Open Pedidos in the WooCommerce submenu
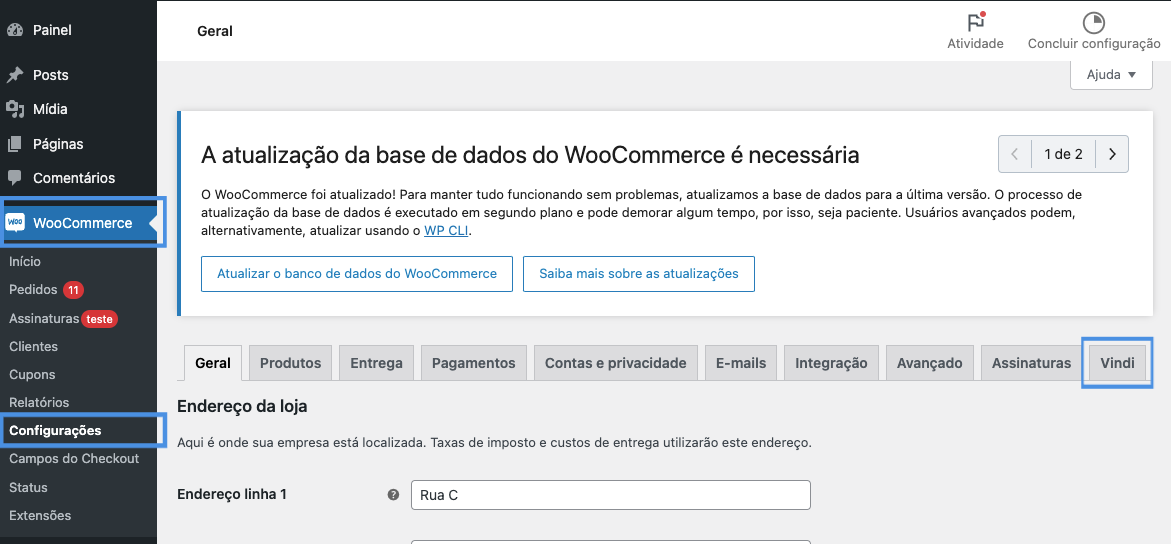The image size is (1171, 544). pos(34,290)
